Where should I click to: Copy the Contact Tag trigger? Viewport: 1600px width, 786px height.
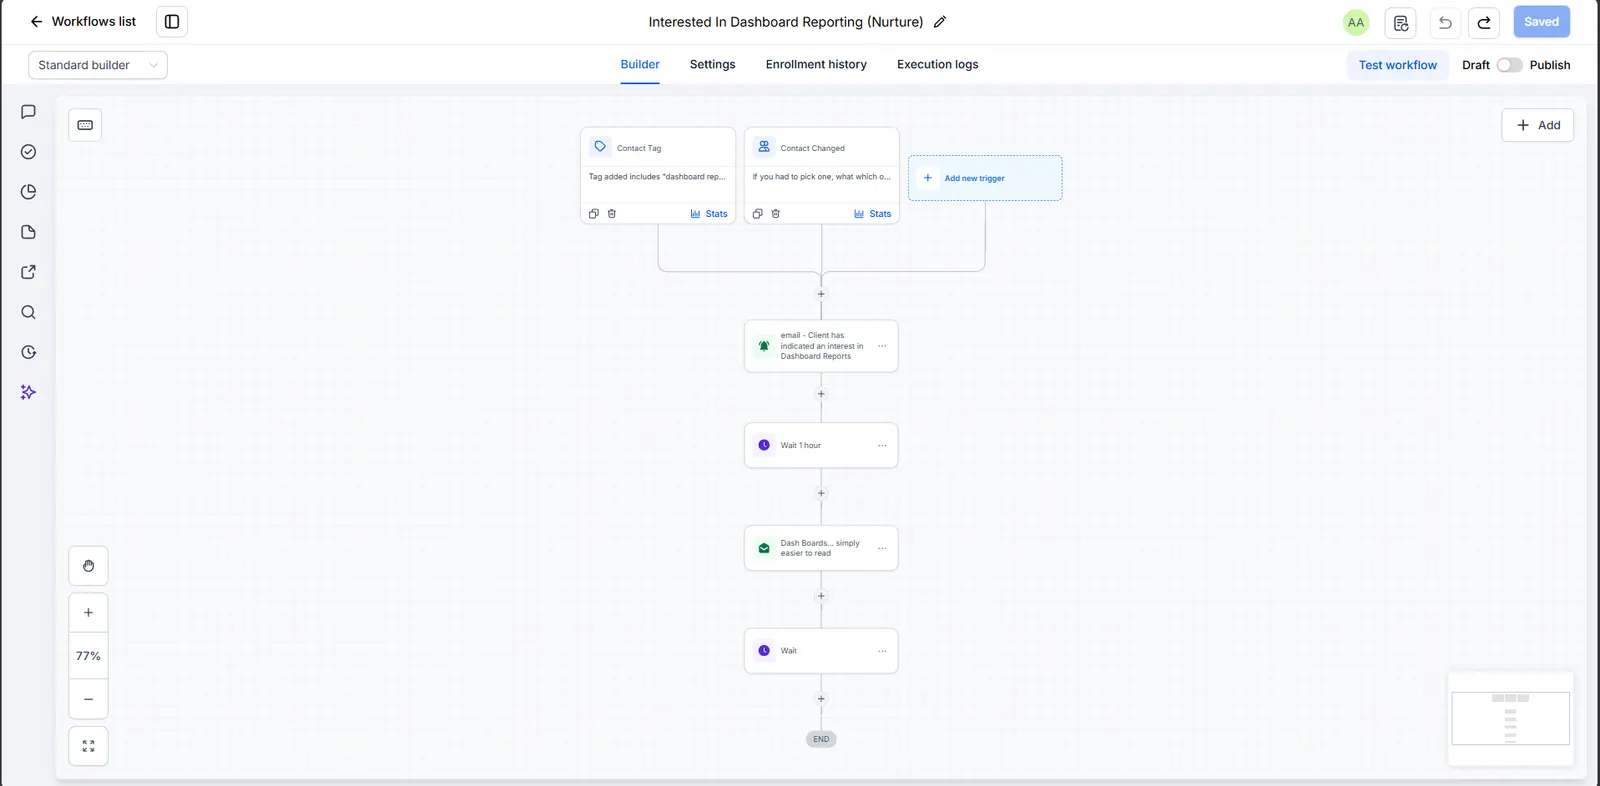594,214
